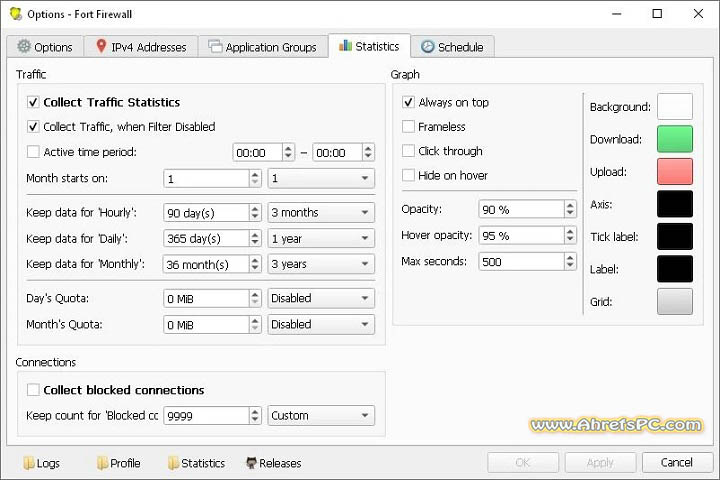The width and height of the screenshot is (720, 480).
Task: Open the Profile folder icon
Action: (102, 463)
